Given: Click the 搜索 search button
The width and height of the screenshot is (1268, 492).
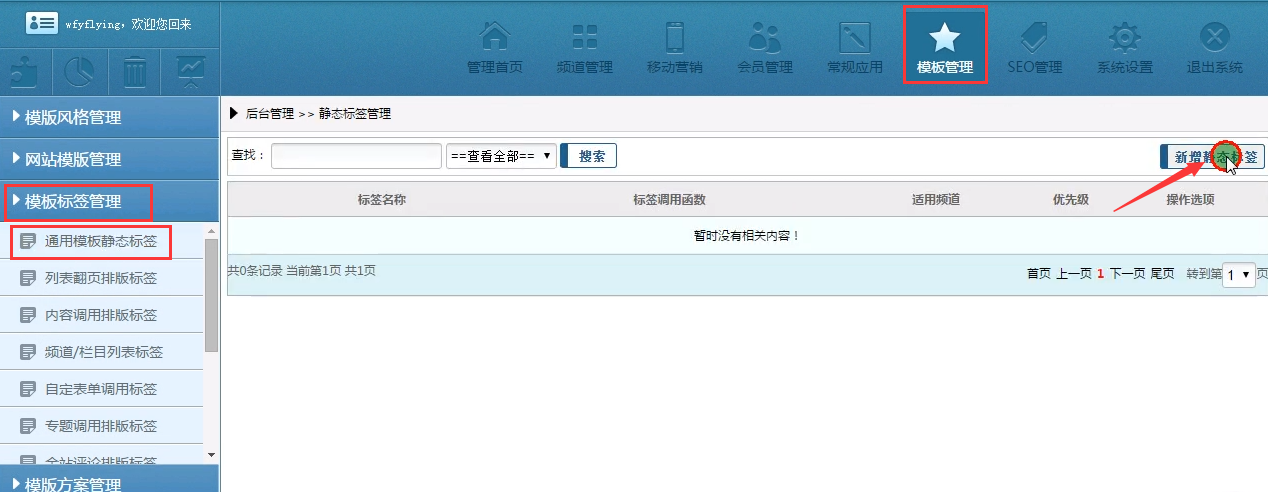Looking at the screenshot, I should 591,156.
